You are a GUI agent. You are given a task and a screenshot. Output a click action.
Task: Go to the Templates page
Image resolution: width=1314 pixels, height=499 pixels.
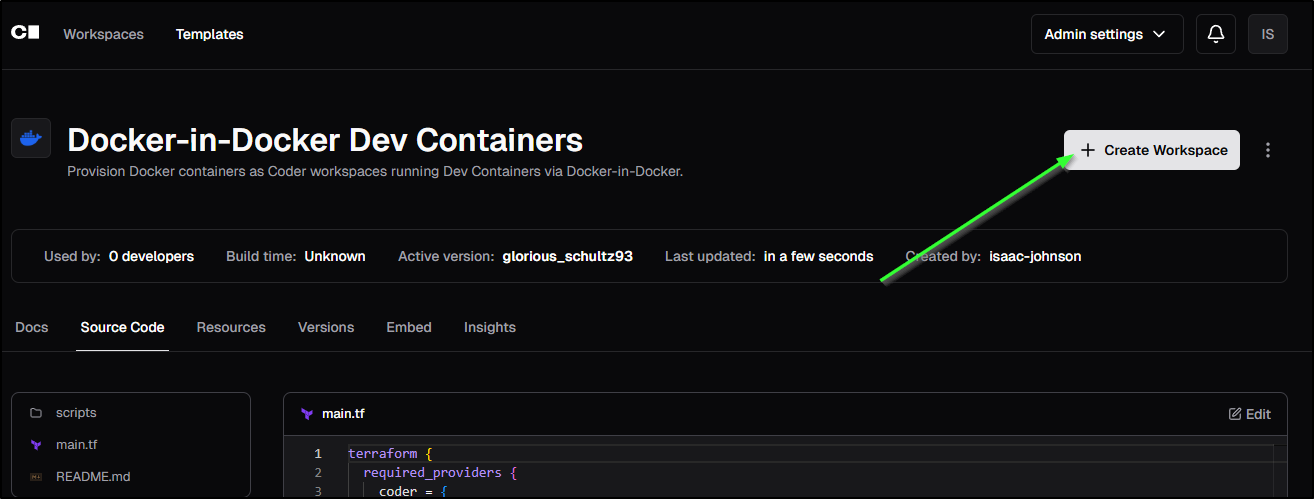pyautogui.click(x=209, y=34)
